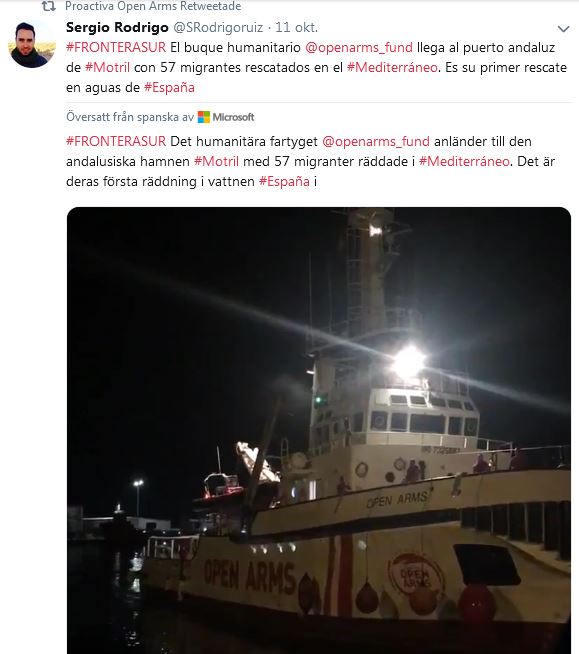Open @openarms_fund mention in Spanish text
The image size is (579, 654).
point(359,48)
